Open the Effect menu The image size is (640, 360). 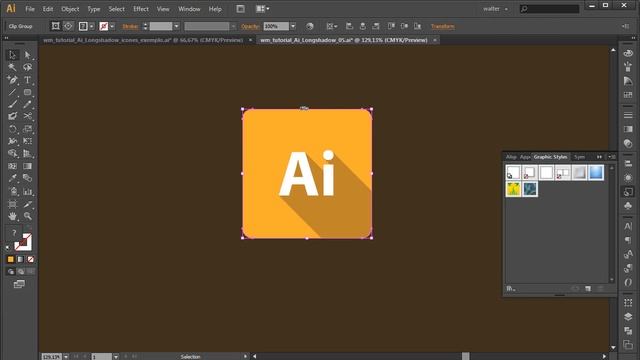click(141, 9)
